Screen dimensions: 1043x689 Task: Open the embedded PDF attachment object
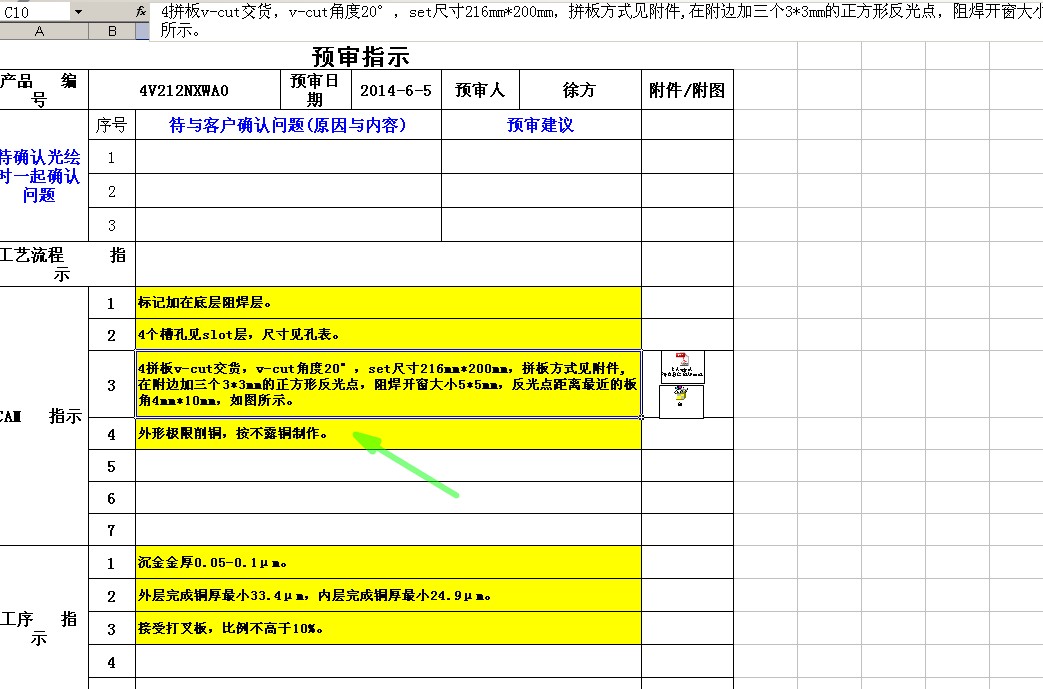coord(682,367)
